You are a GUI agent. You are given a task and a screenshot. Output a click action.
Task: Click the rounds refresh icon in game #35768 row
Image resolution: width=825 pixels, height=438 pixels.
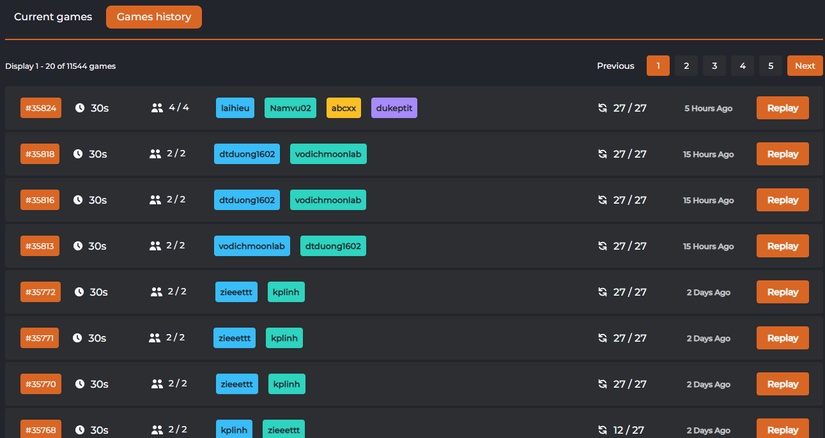pos(602,430)
